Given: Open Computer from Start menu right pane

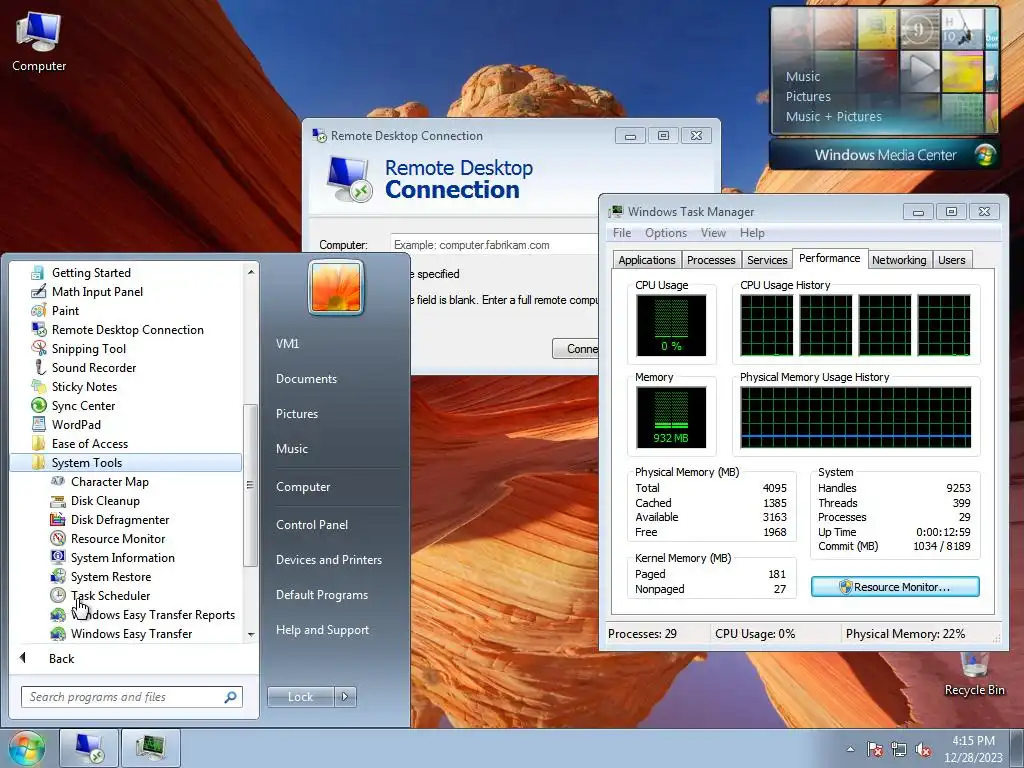Looking at the screenshot, I should 303,487.
